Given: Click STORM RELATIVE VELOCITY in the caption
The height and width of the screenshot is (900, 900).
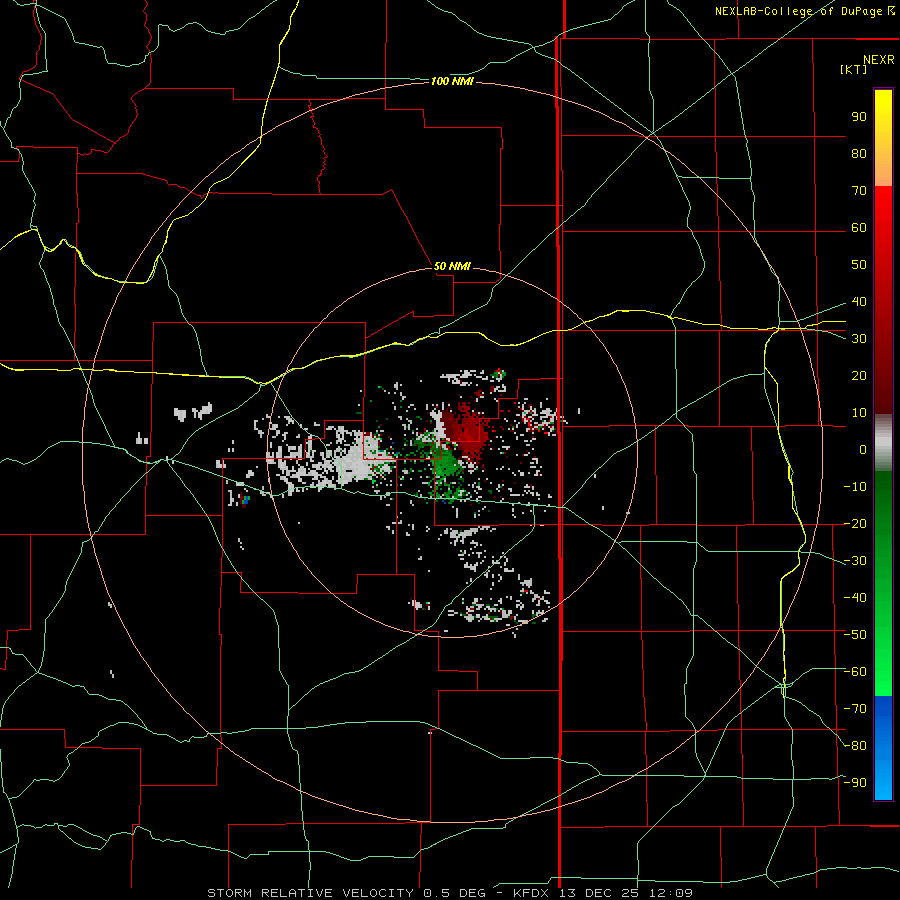Looking at the screenshot, I should coord(310,893).
